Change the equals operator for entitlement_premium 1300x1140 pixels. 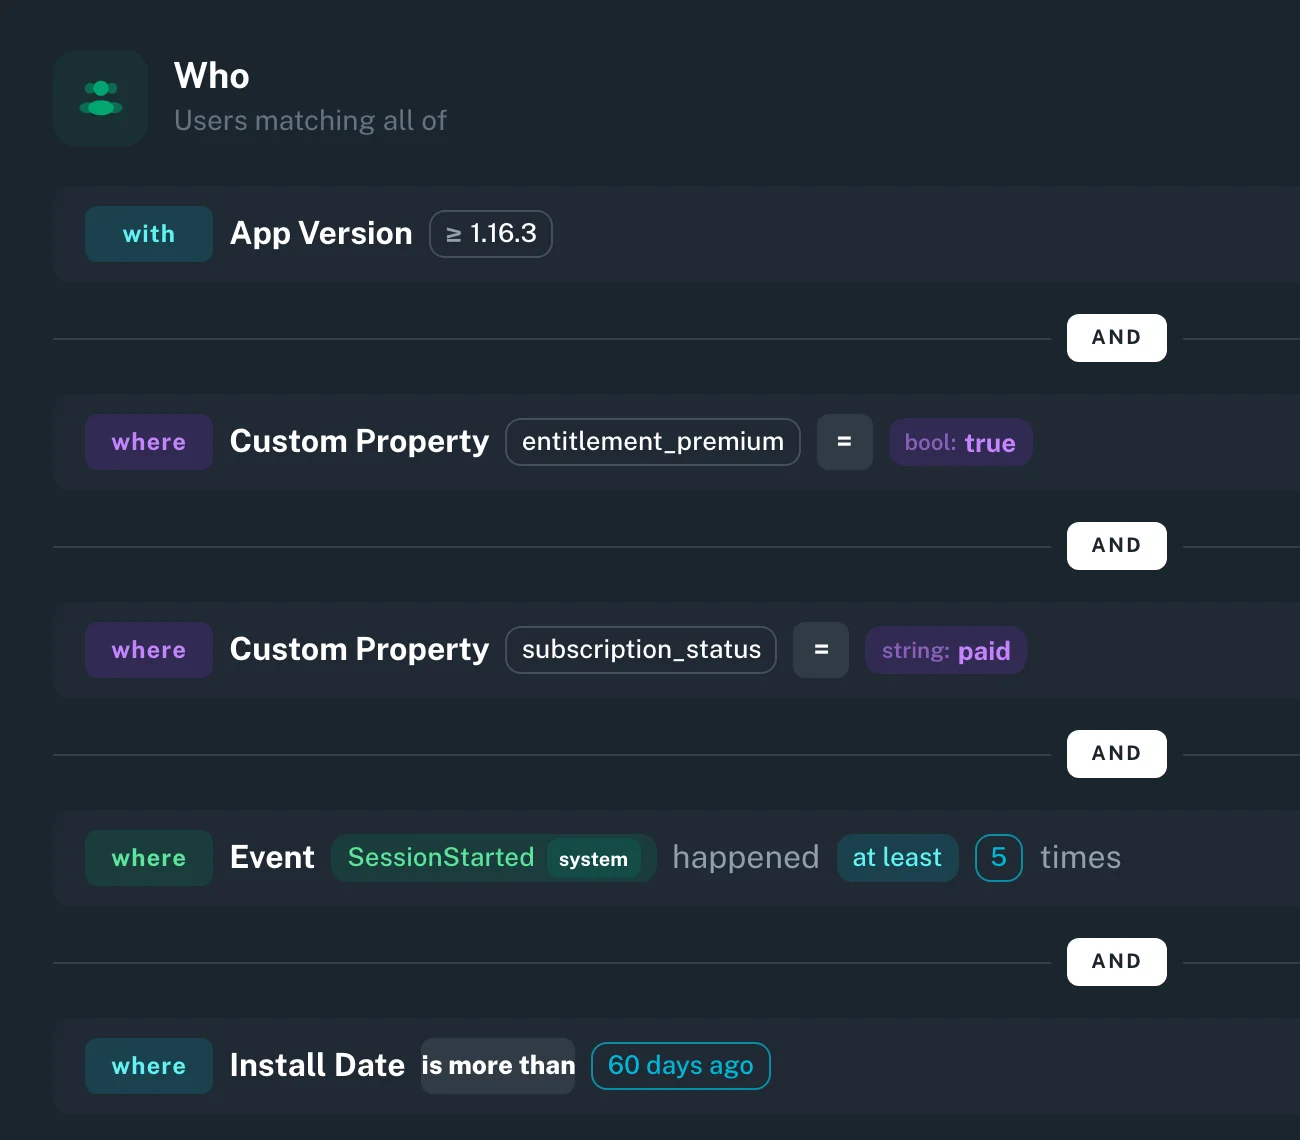click(x=845, y=442)
